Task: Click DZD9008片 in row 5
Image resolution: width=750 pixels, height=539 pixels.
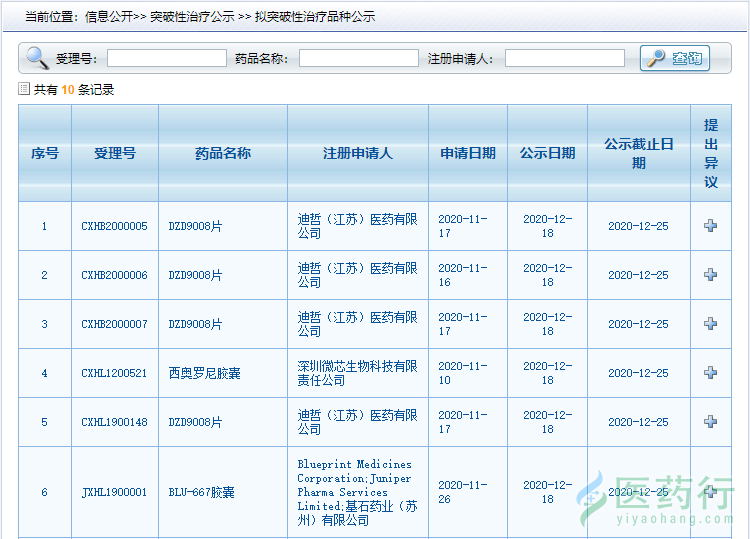Action: coord(195,422)
